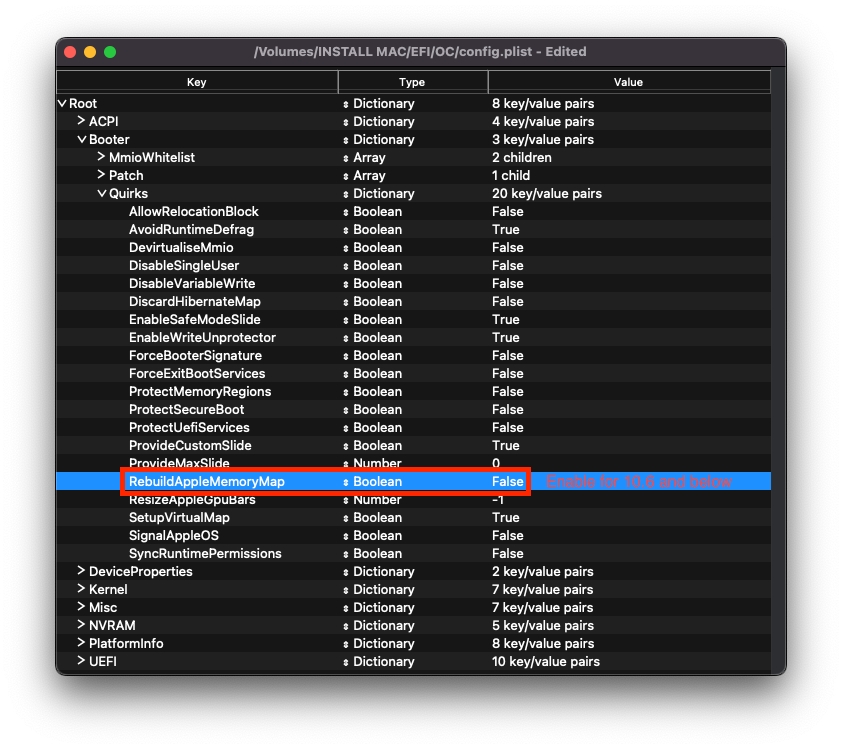Click the green zoom window button
Viewport: 842px width, 749px height.
point(110,52)
